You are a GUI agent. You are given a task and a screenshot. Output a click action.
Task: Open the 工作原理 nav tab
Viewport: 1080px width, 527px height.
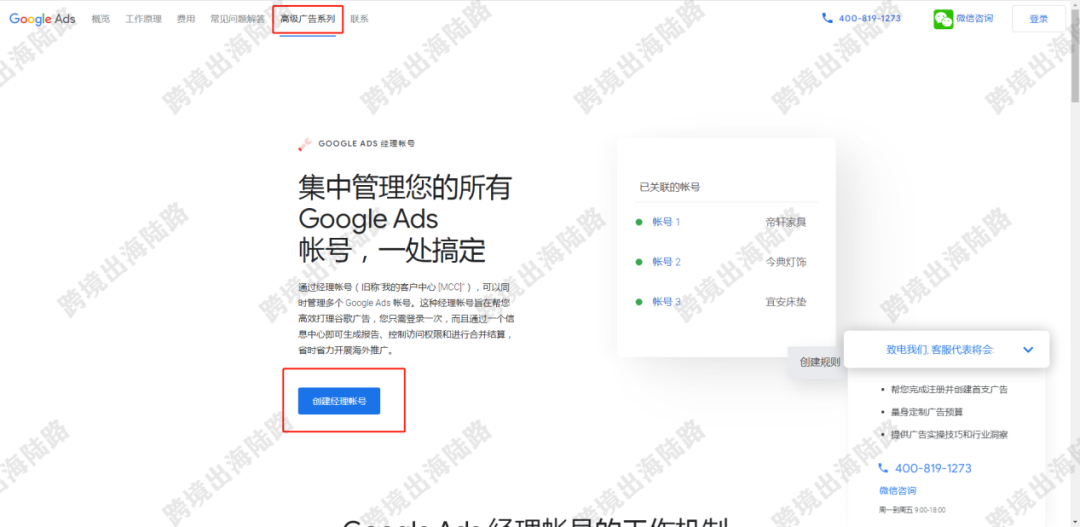tap(143, 19)
